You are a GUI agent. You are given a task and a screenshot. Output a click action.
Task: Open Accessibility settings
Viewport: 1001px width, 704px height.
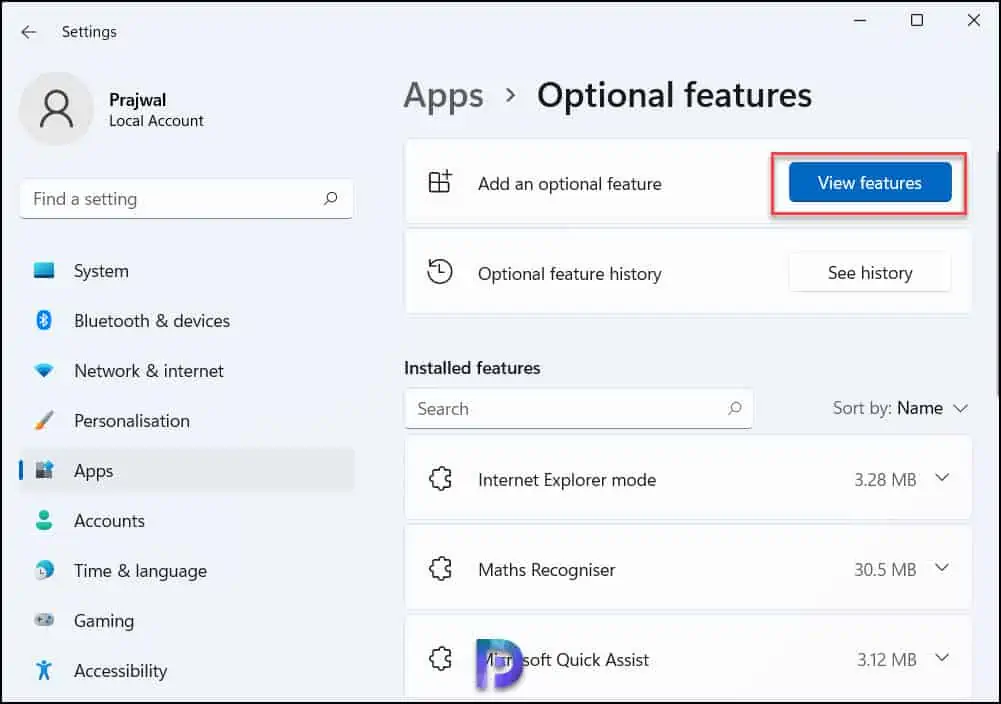[186, 670]
